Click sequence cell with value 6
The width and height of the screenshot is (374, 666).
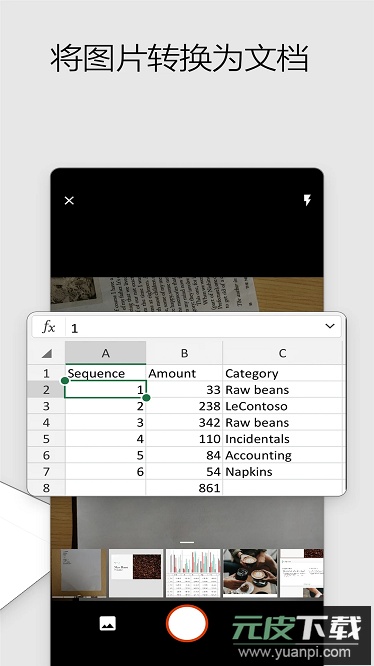click(106, 471)
